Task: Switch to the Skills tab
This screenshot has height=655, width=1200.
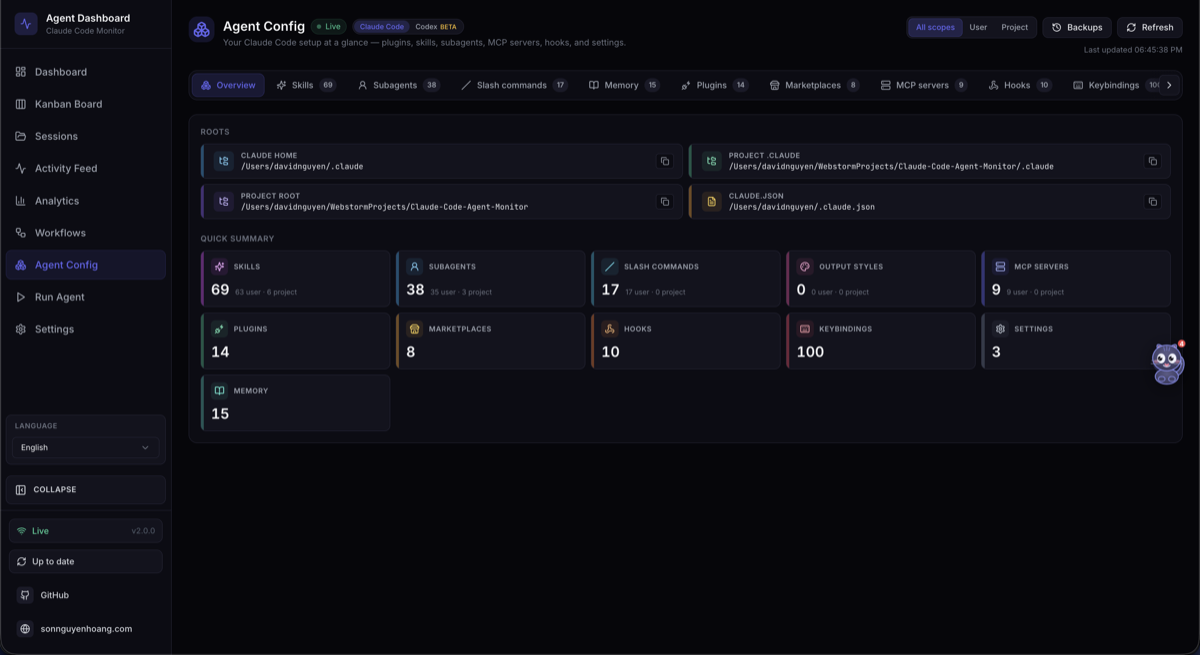Action: pos(306,85)
